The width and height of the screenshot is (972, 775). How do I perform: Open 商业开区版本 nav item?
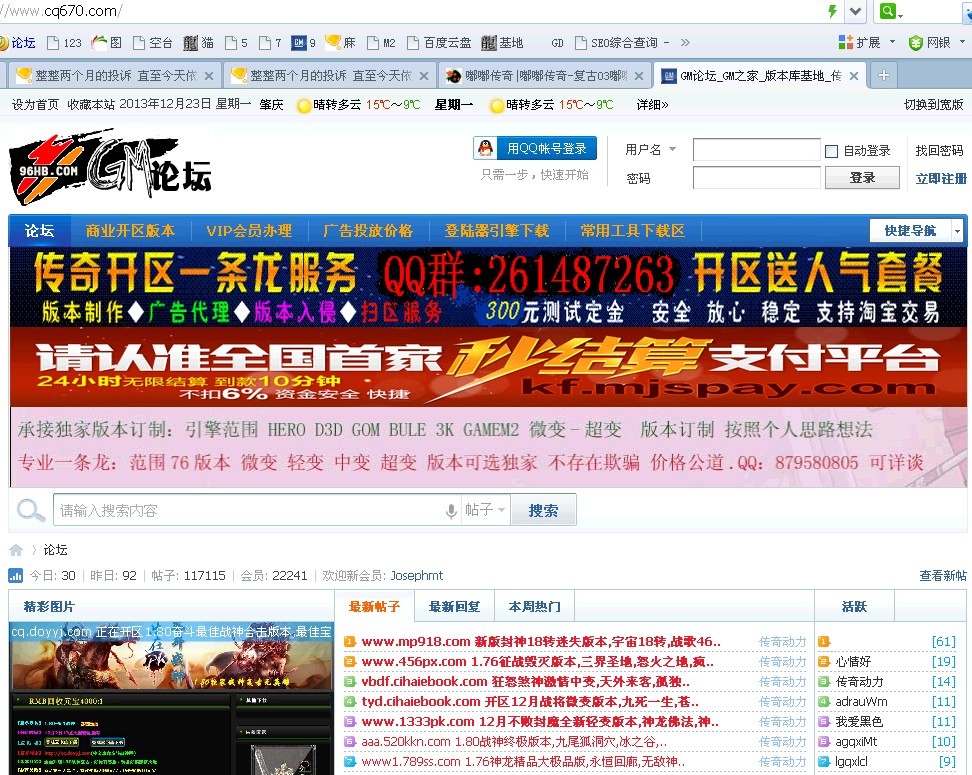point(130,231)
